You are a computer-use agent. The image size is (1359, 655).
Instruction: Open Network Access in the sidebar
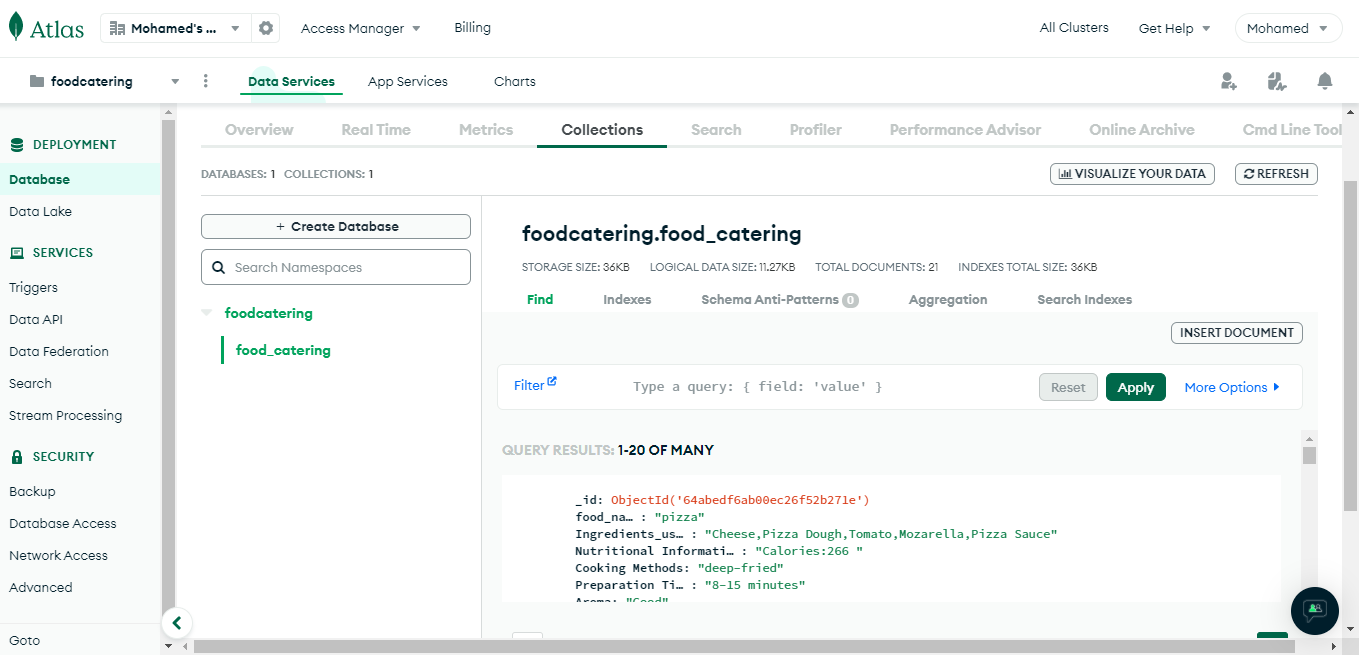click(x=58, y=556)
